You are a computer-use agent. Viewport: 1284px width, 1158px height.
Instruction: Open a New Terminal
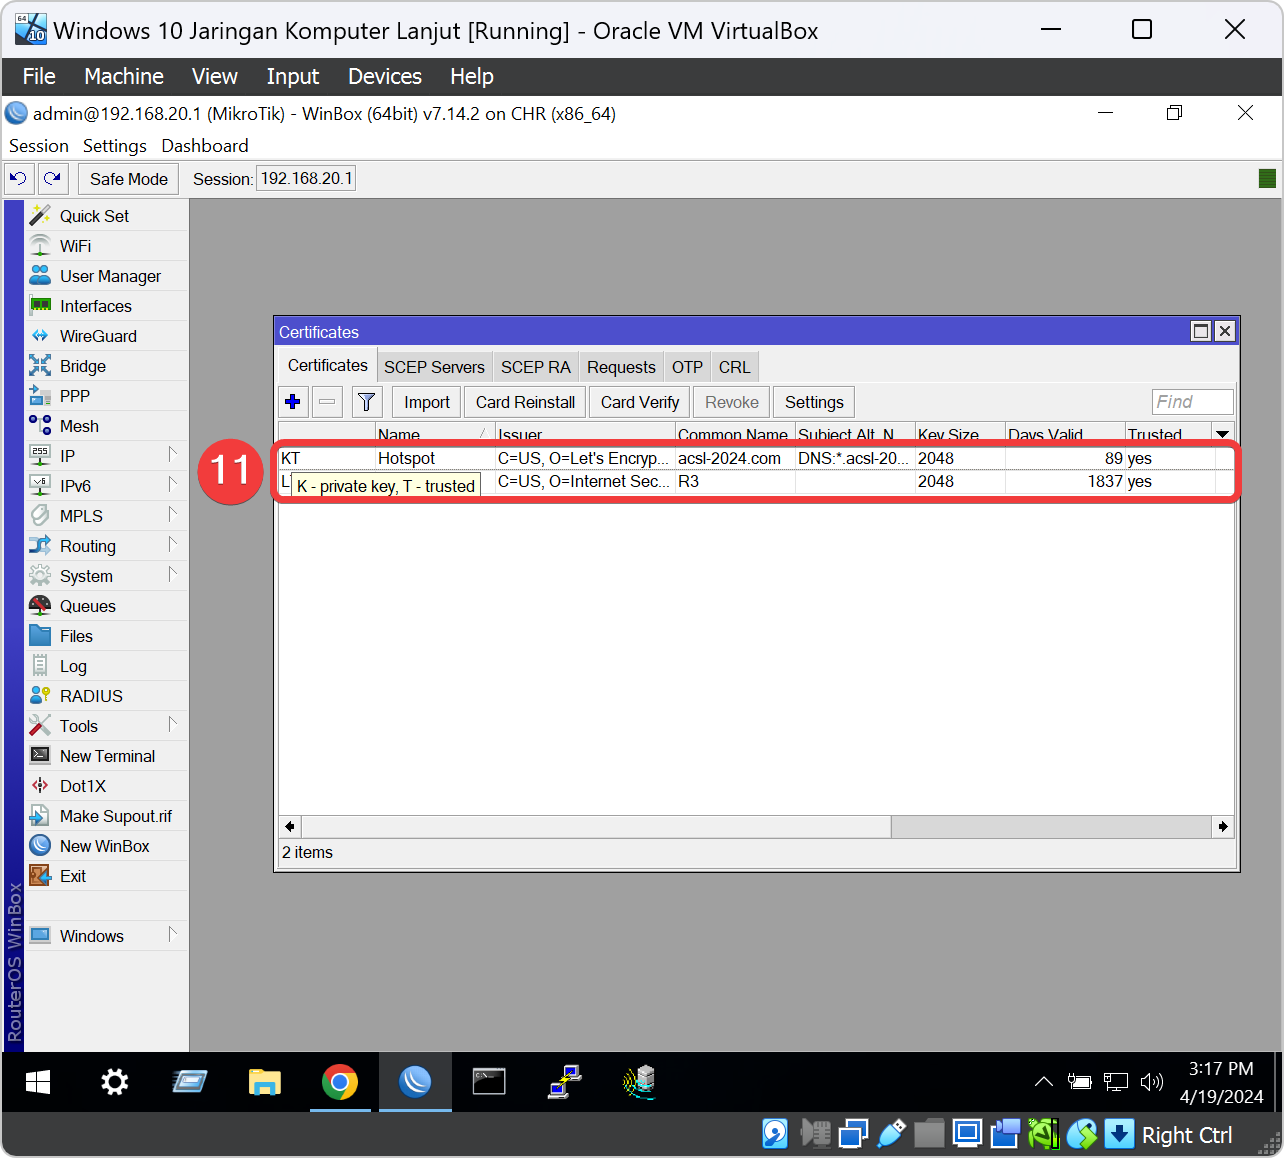[x=107, y=756]
